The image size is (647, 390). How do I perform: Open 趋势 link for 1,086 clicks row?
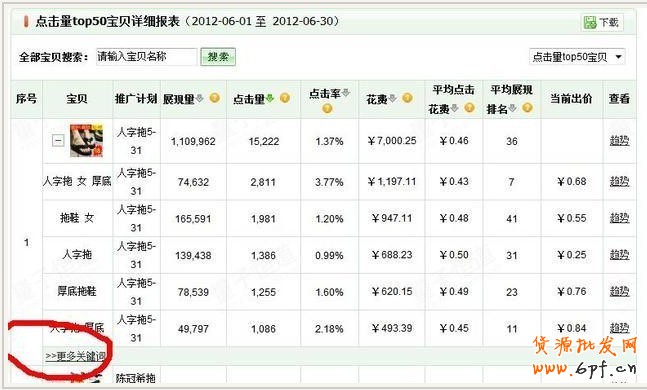click(x=619, y=328)
